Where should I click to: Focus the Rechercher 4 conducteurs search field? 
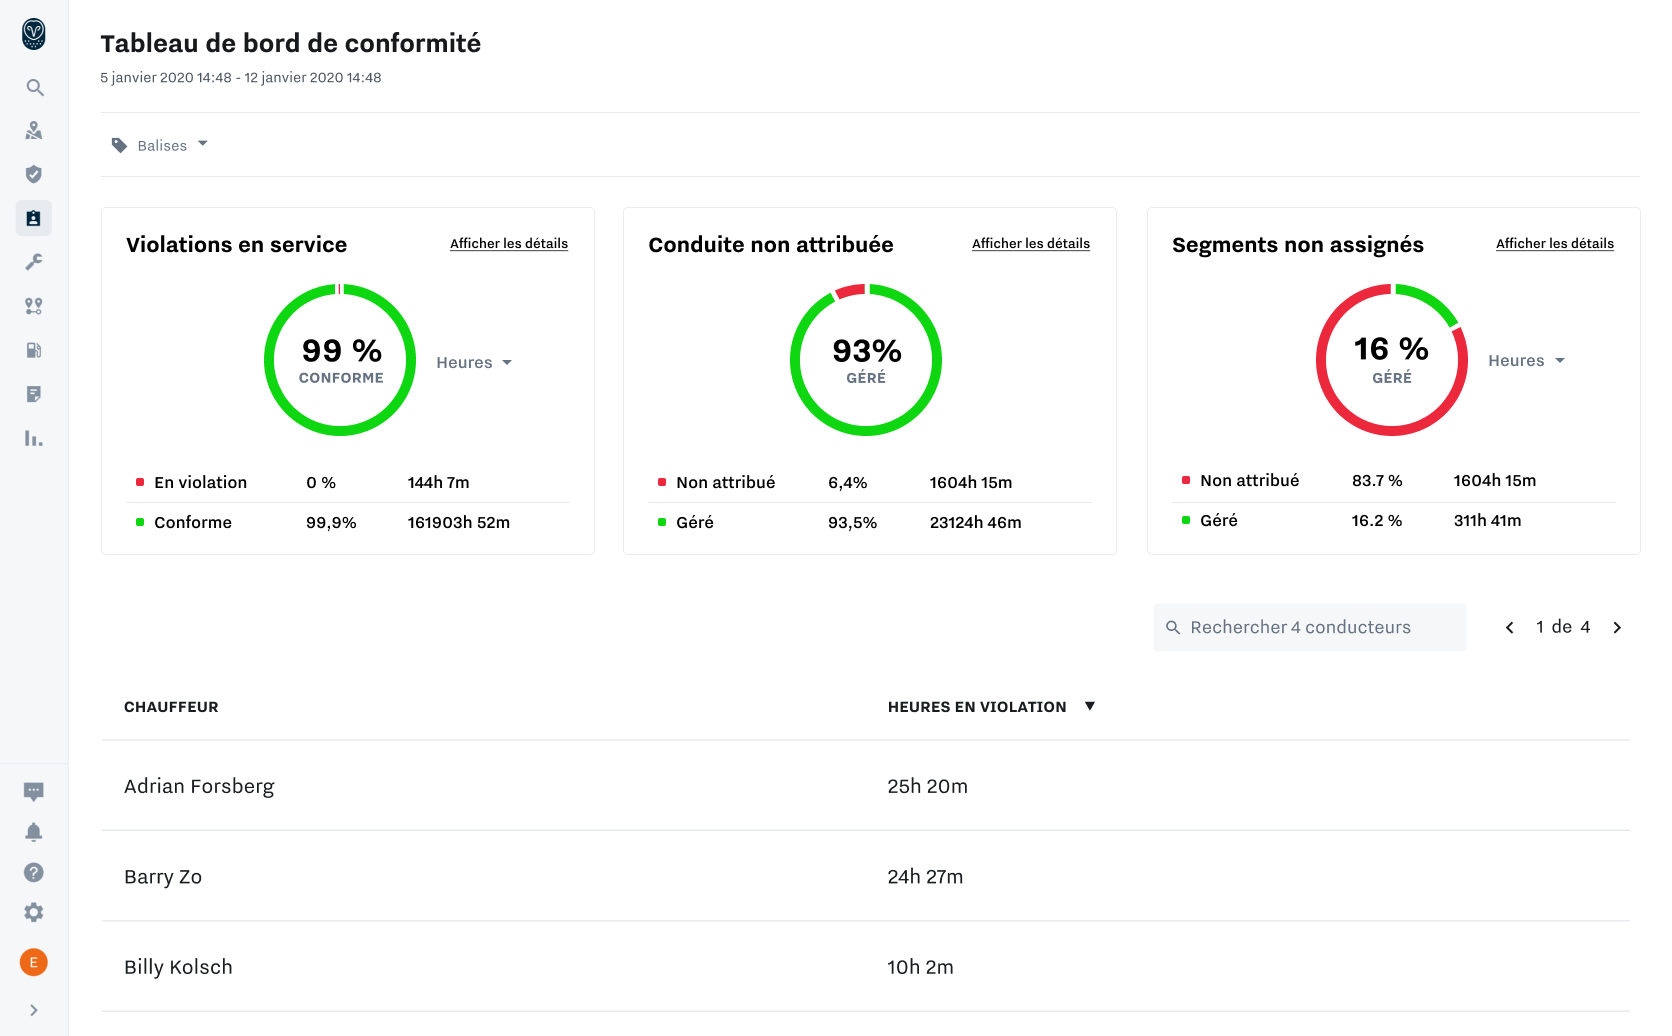click(1310, 627)
